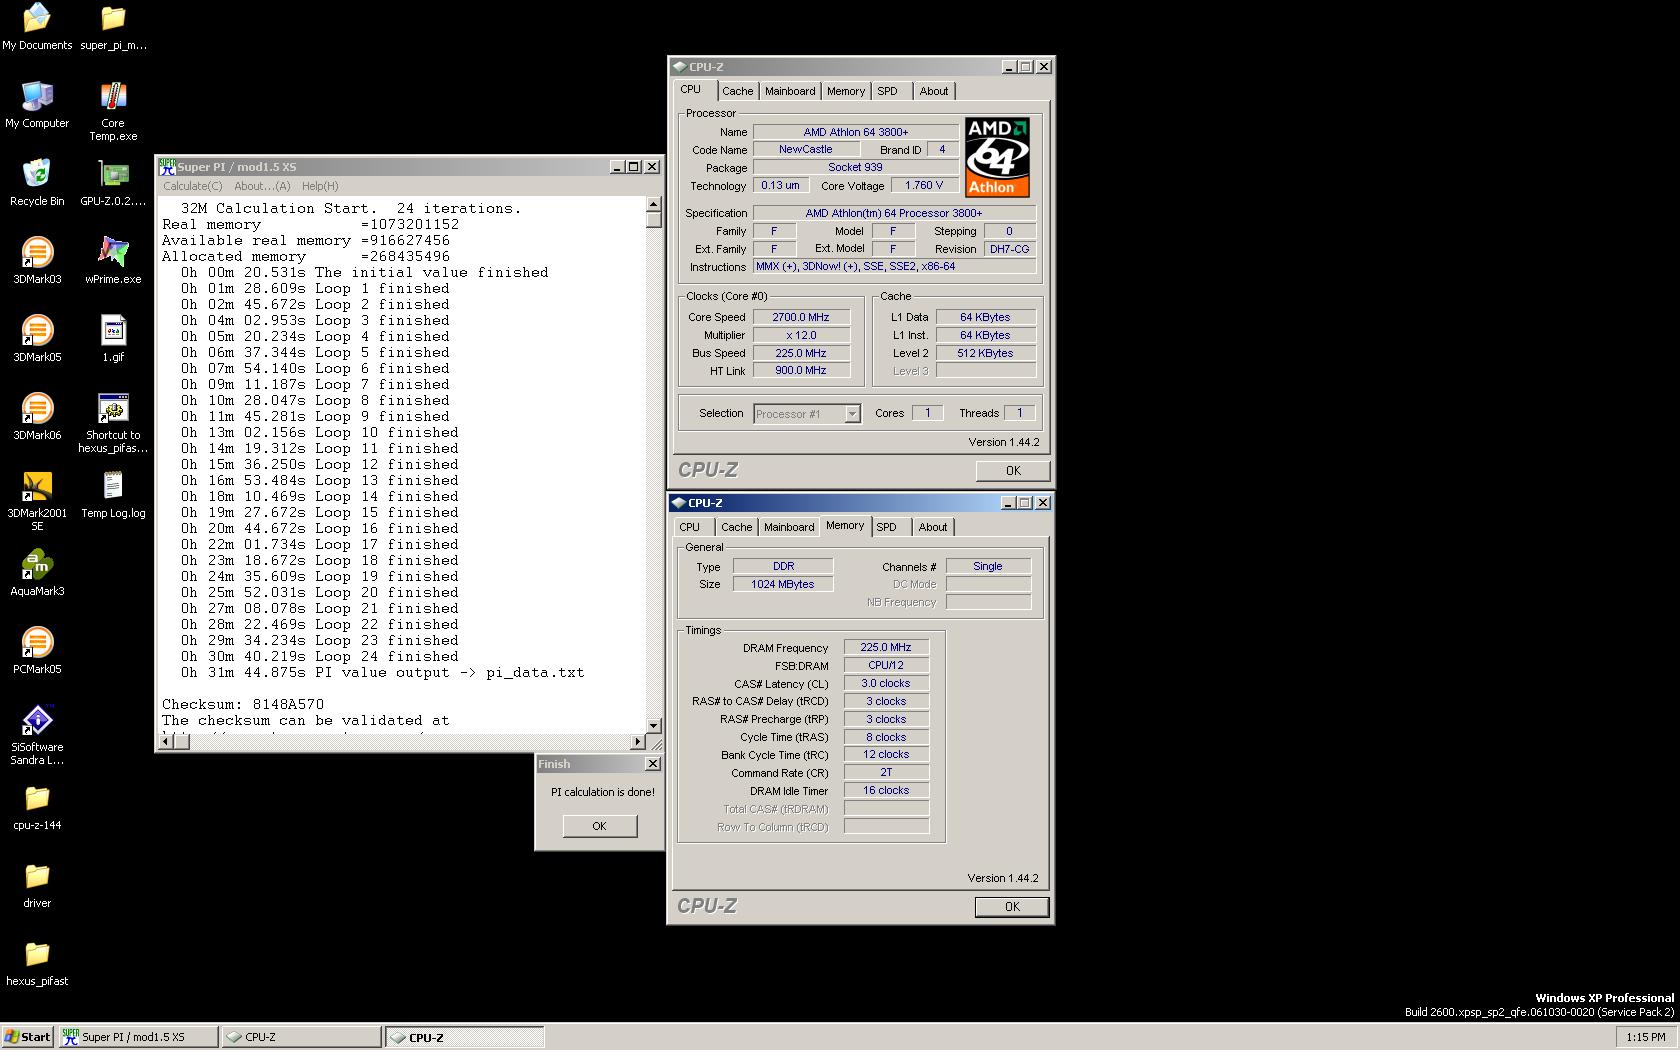The width and height of the screenshot is (1680, 1050).
Task: Open Temp Log.log file
Action: (x=113, y=494)
